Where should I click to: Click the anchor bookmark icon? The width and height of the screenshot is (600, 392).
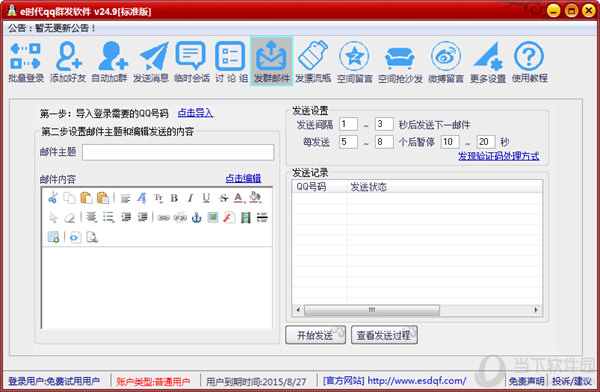pyautogui.click(x=196, y=217)
